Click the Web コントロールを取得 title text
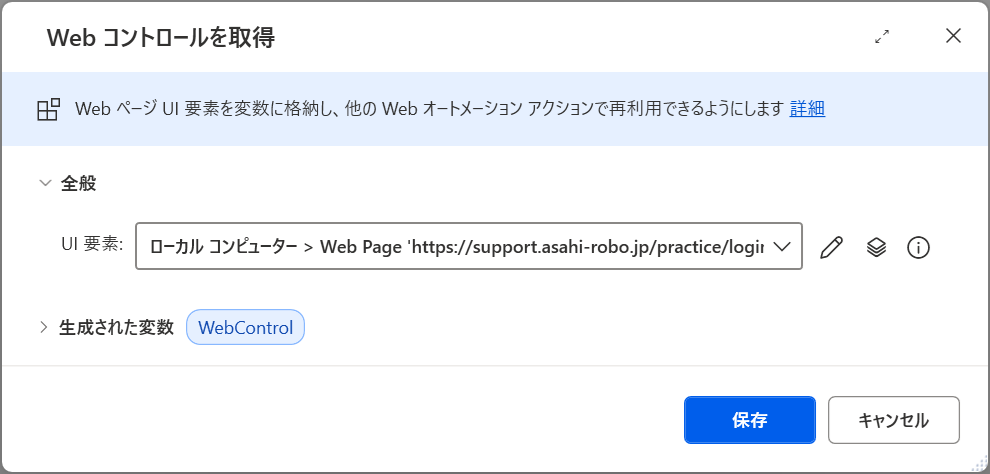 point(160,39)
